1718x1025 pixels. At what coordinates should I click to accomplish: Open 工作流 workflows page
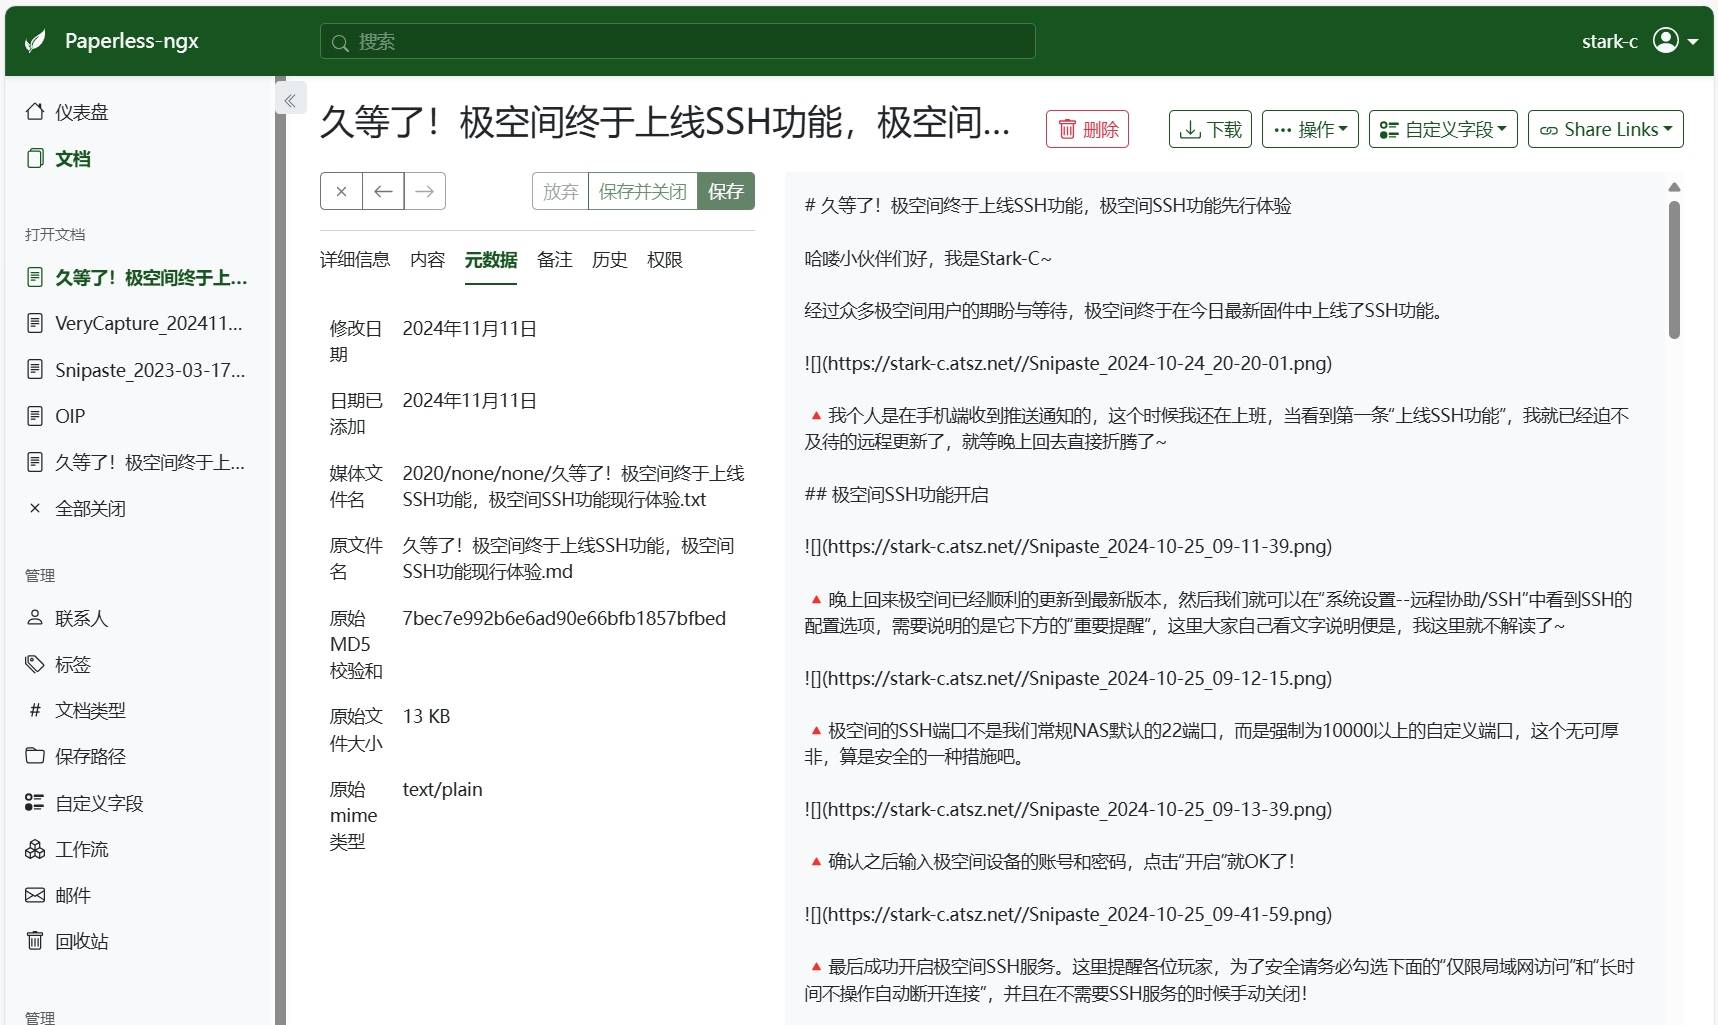67,849
